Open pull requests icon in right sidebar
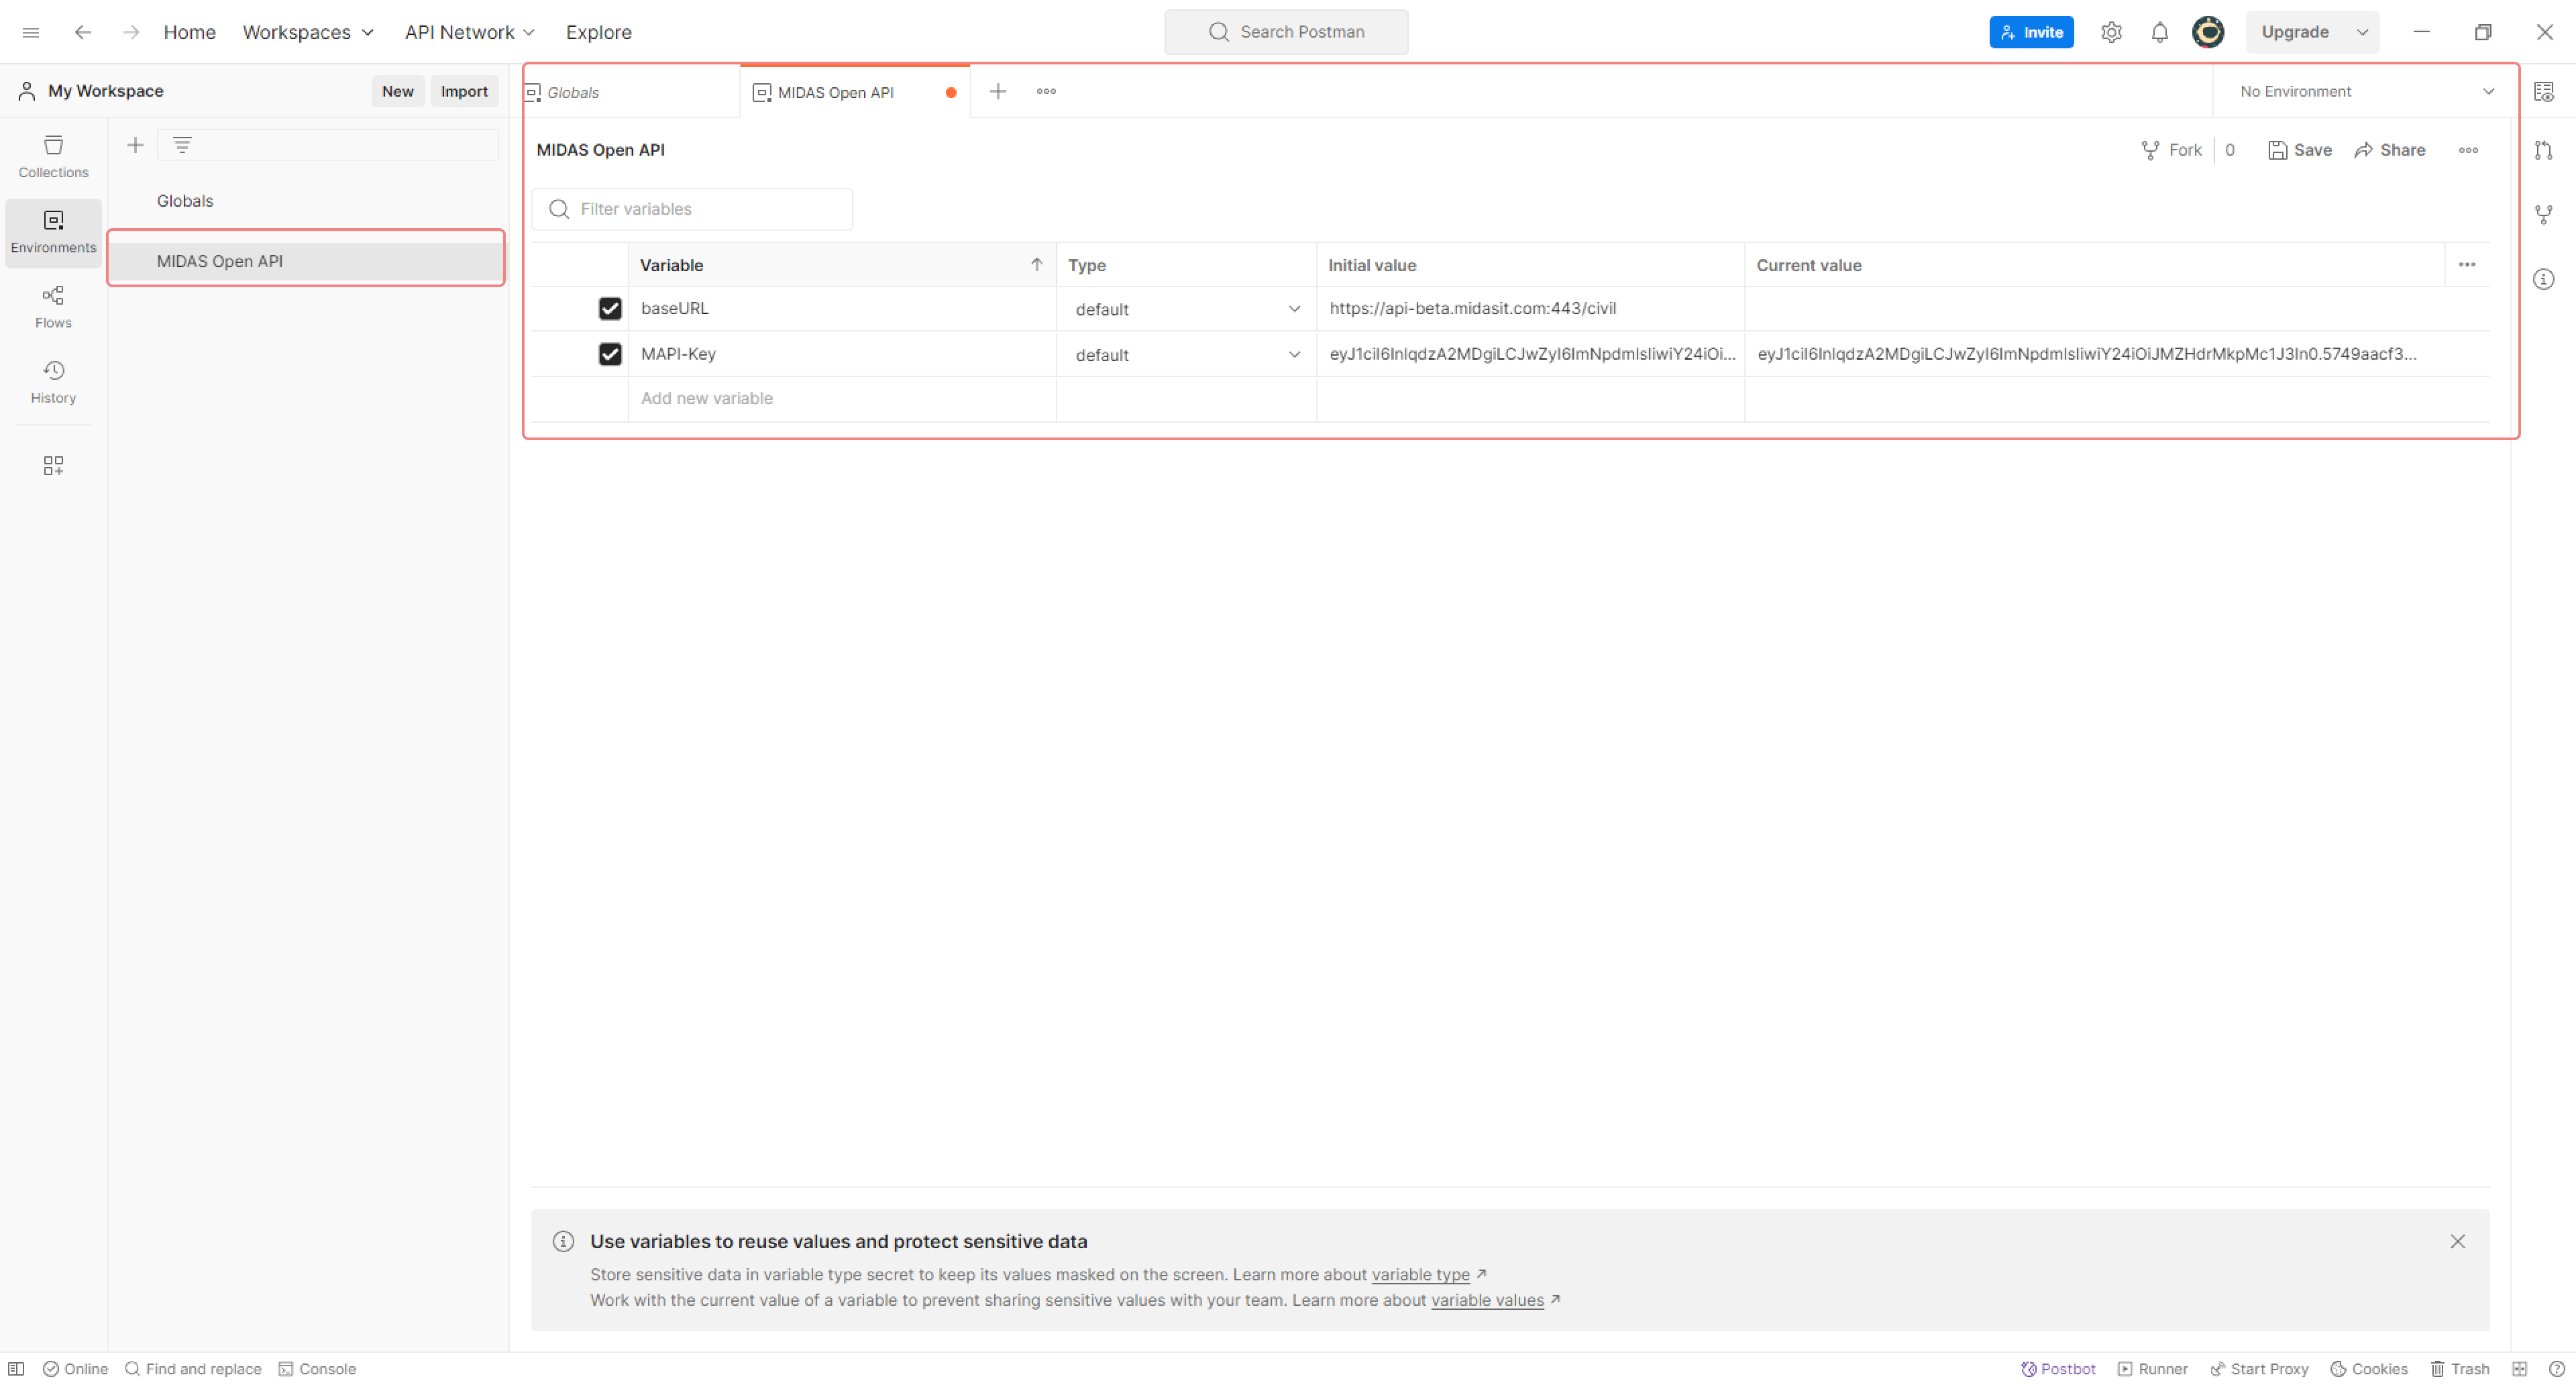Viewport: 2576px width, 1385px height. (x=2544, y=150)
